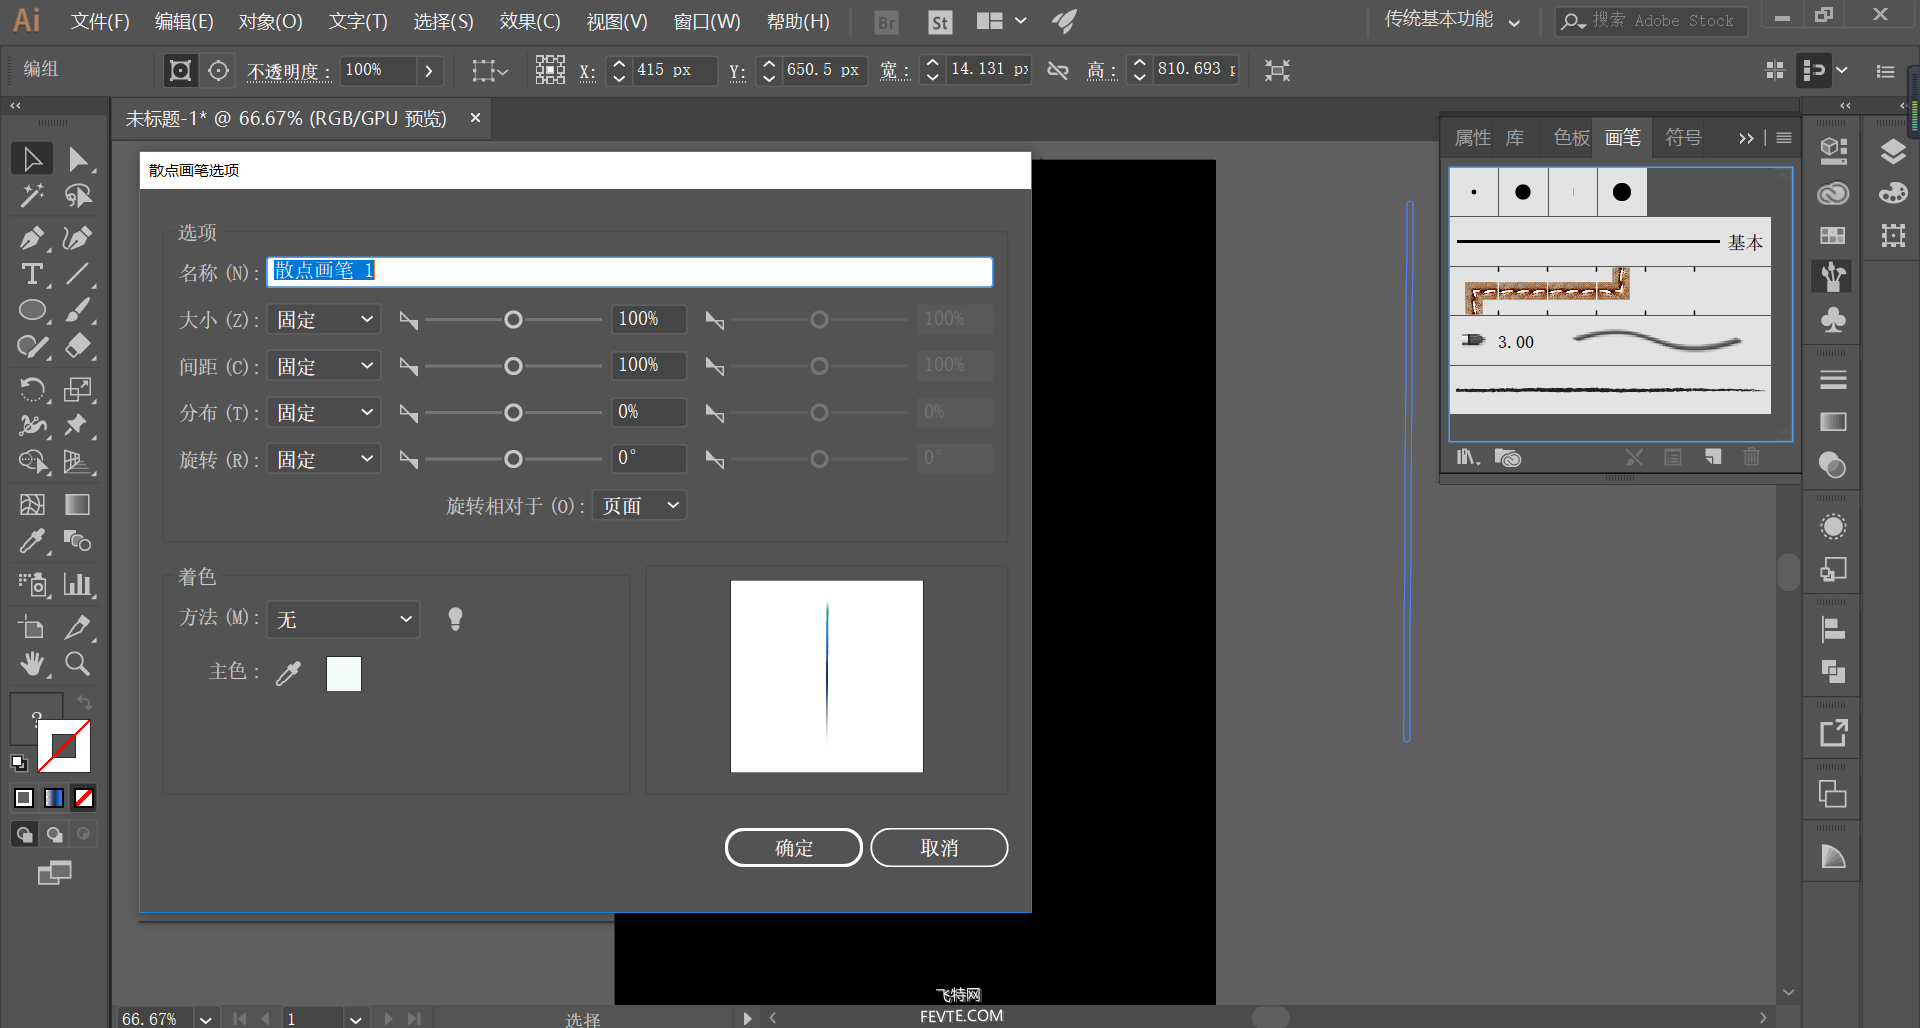Open the Spacing type dropdown
The width and height of the screenshot is (1920, 1028).
324,366
